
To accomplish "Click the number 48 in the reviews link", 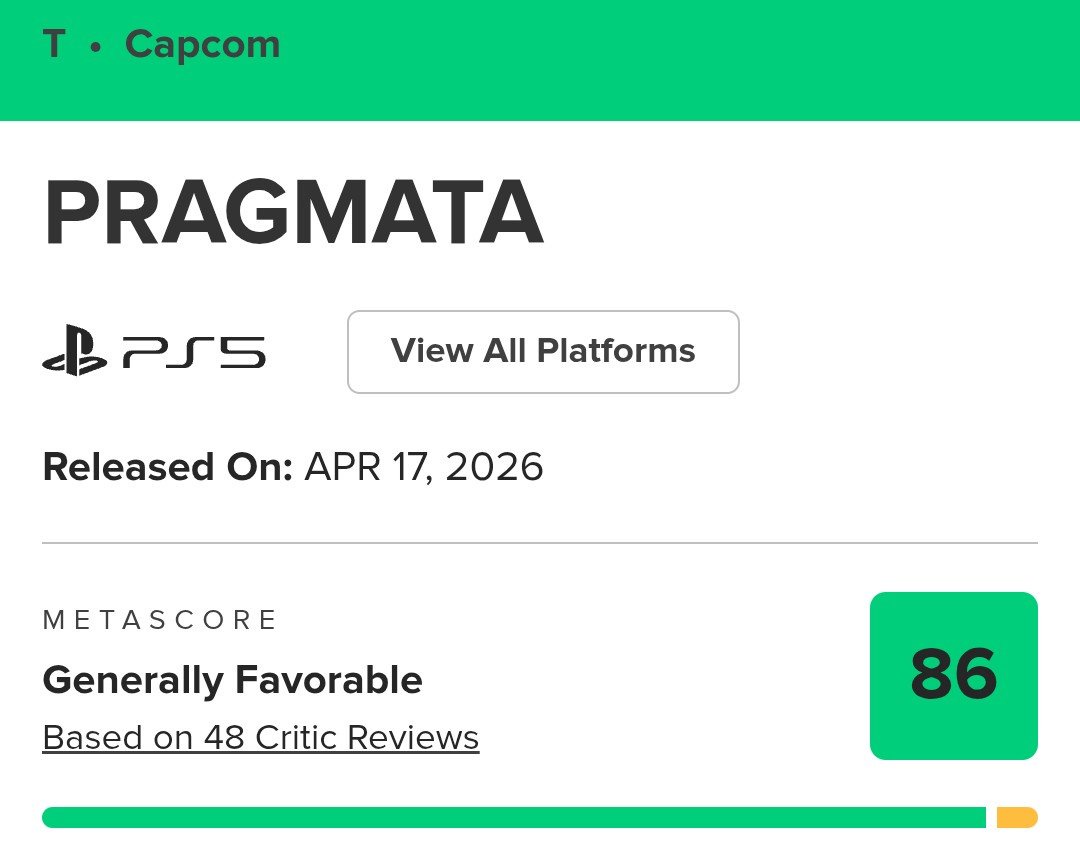I will click(225, 738).
